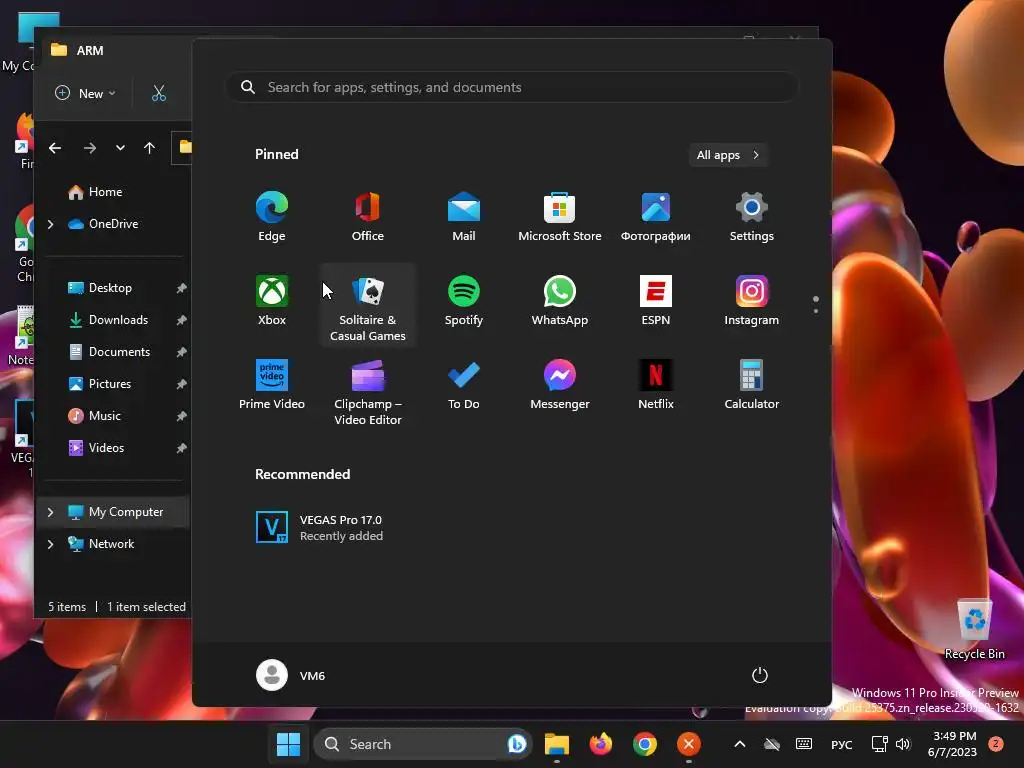Click the taskbar Search box
The image size is (1024, 768).
click(423, 744)
